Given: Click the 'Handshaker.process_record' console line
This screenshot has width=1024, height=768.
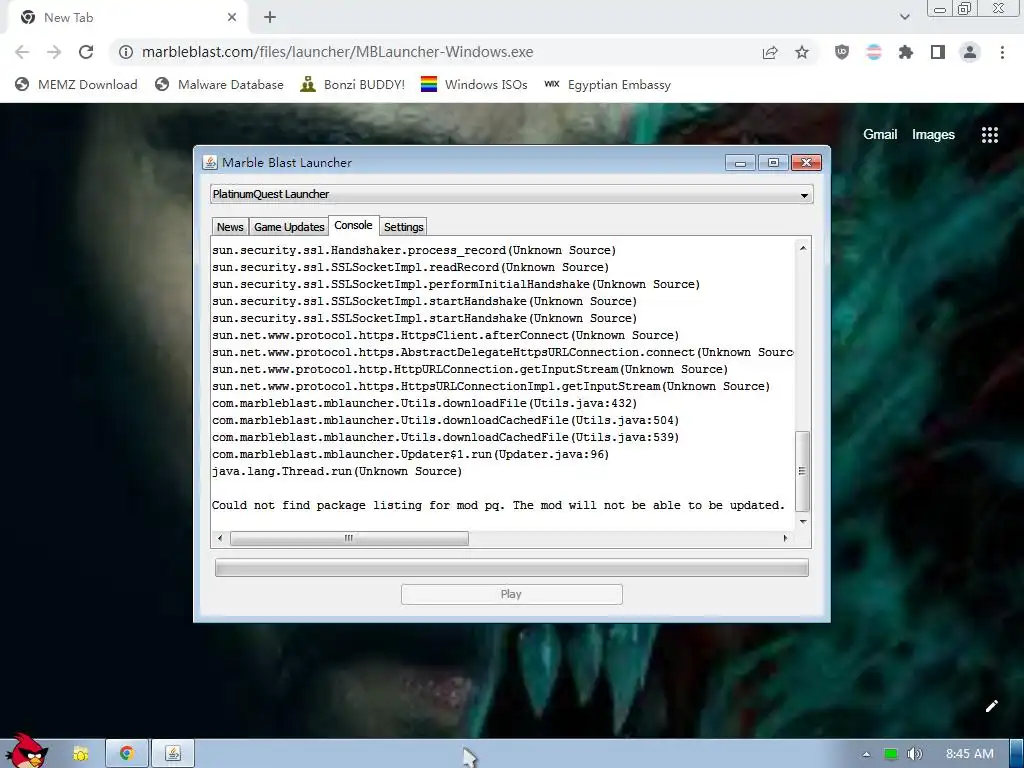Looking at the screenshot, I should coord(414,251).
